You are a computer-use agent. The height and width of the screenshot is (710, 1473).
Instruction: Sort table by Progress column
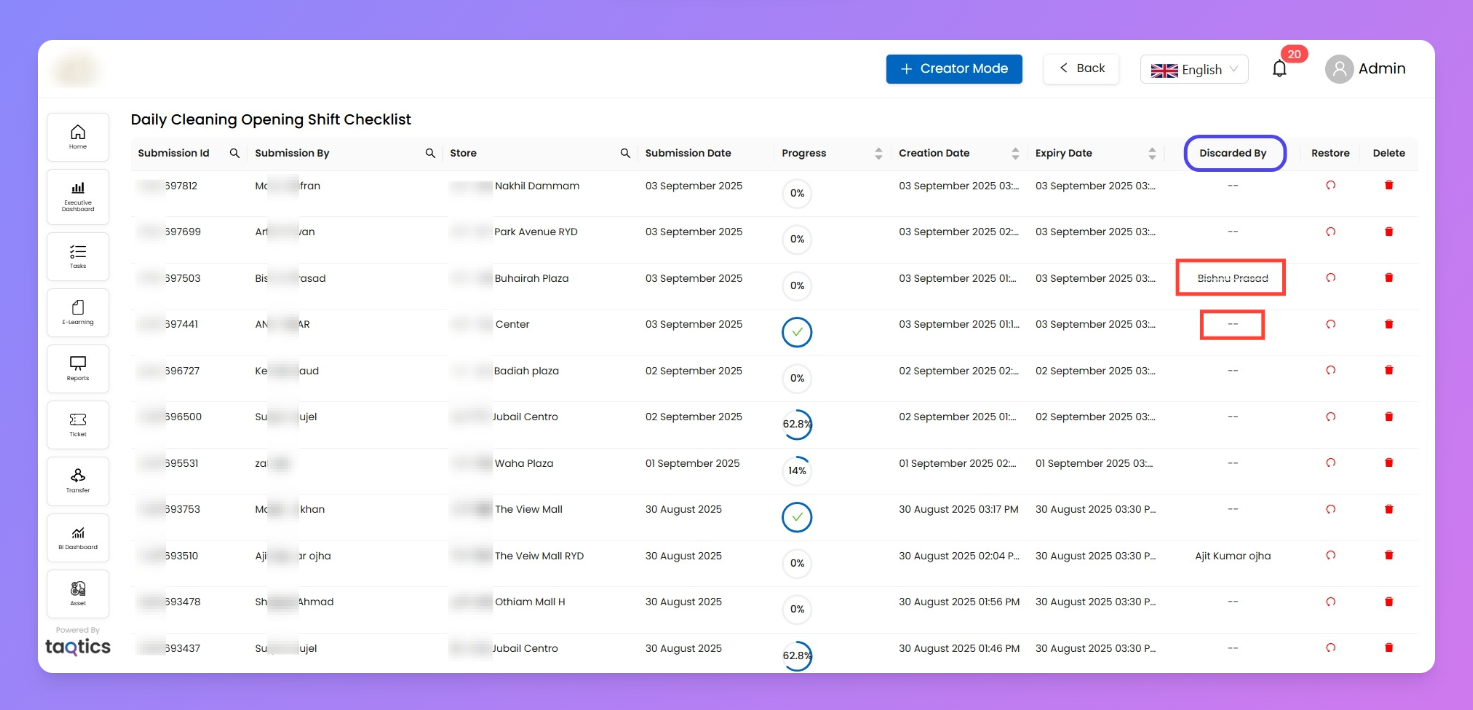tap(878, 153)
